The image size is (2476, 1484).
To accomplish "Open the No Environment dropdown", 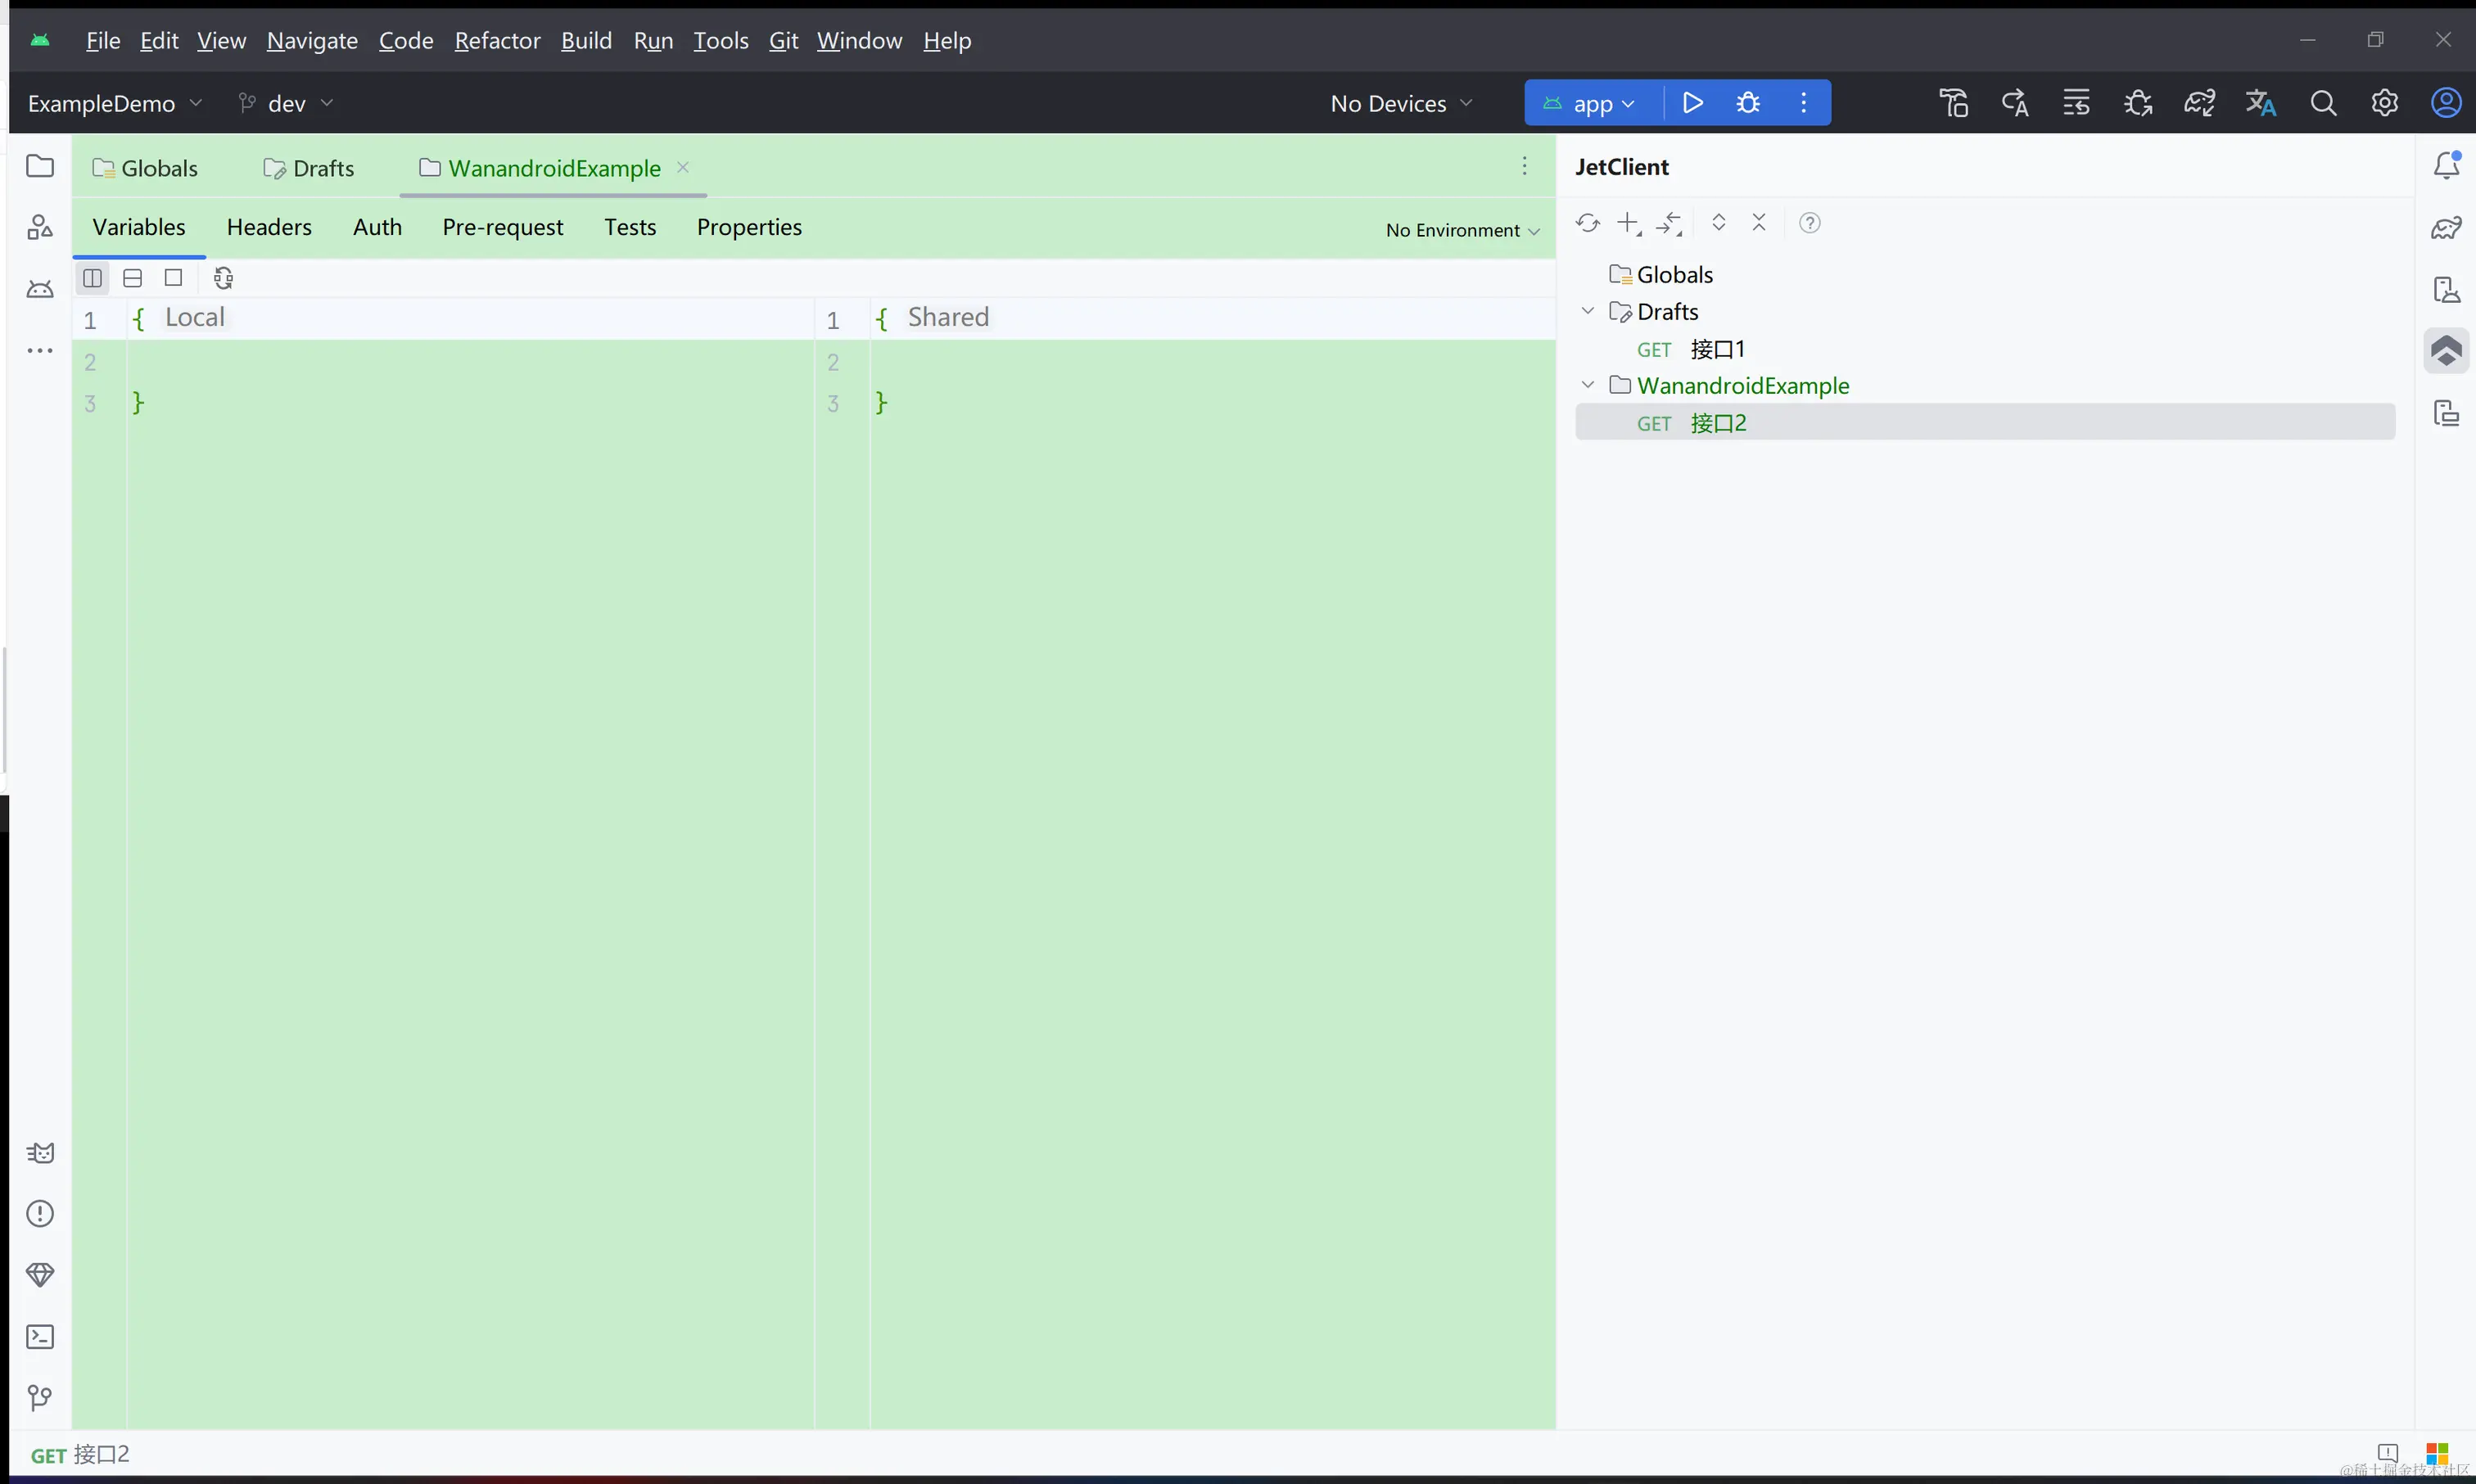I will point(1461,230).
